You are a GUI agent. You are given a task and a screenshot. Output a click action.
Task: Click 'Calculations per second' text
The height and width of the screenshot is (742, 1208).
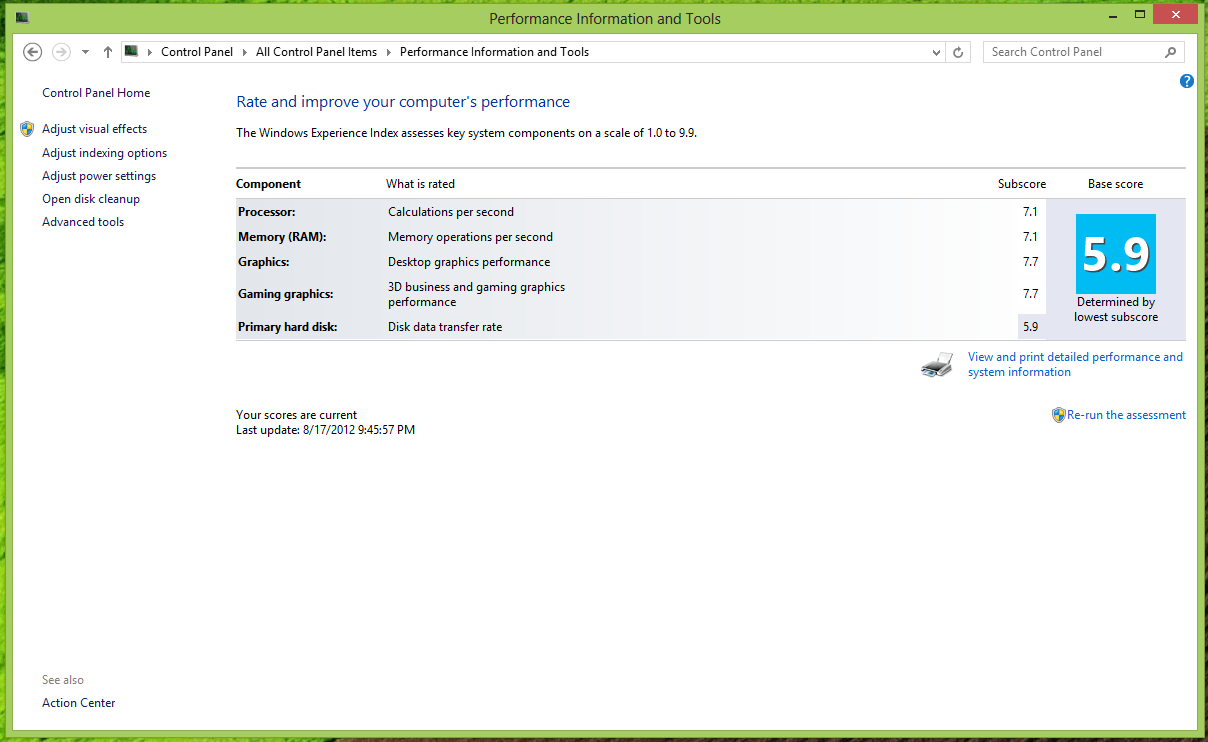(451, 212)
